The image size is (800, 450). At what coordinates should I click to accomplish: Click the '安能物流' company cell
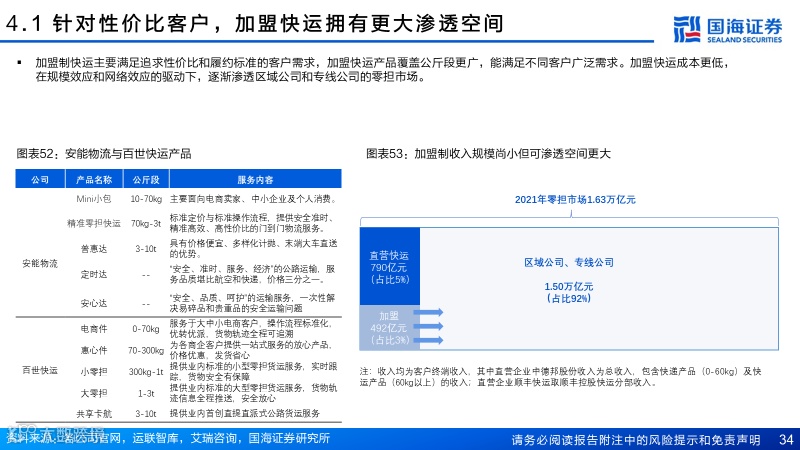(x=40, y=263)
